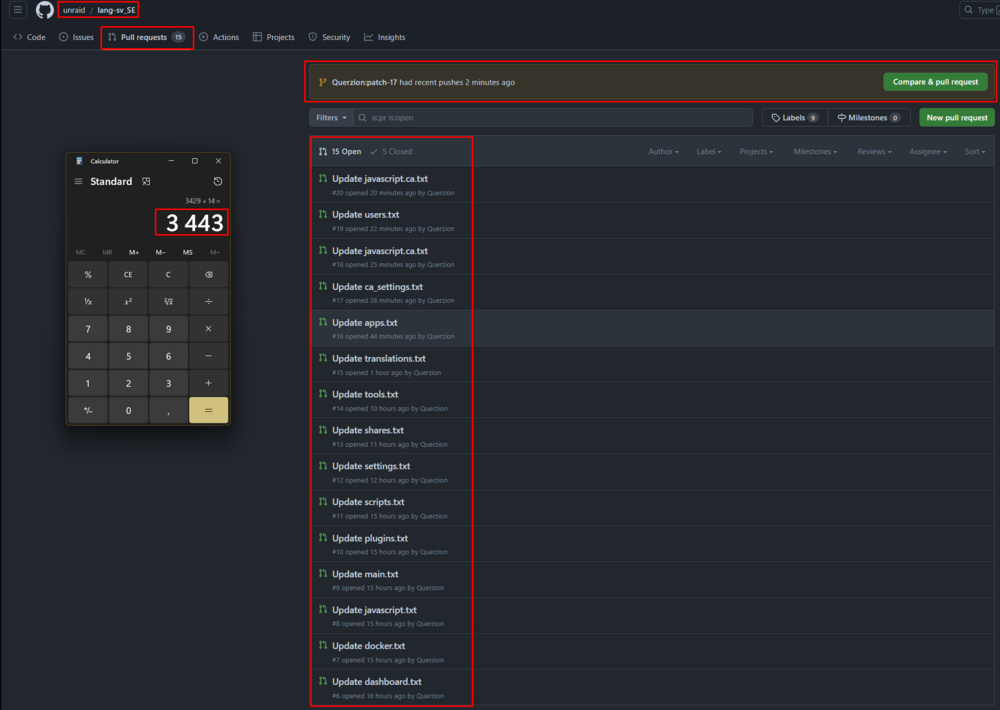The image size is (1000, 710).
Task: Expand the Milestones filter dropdown in list header
Action: tap(815, 151)
